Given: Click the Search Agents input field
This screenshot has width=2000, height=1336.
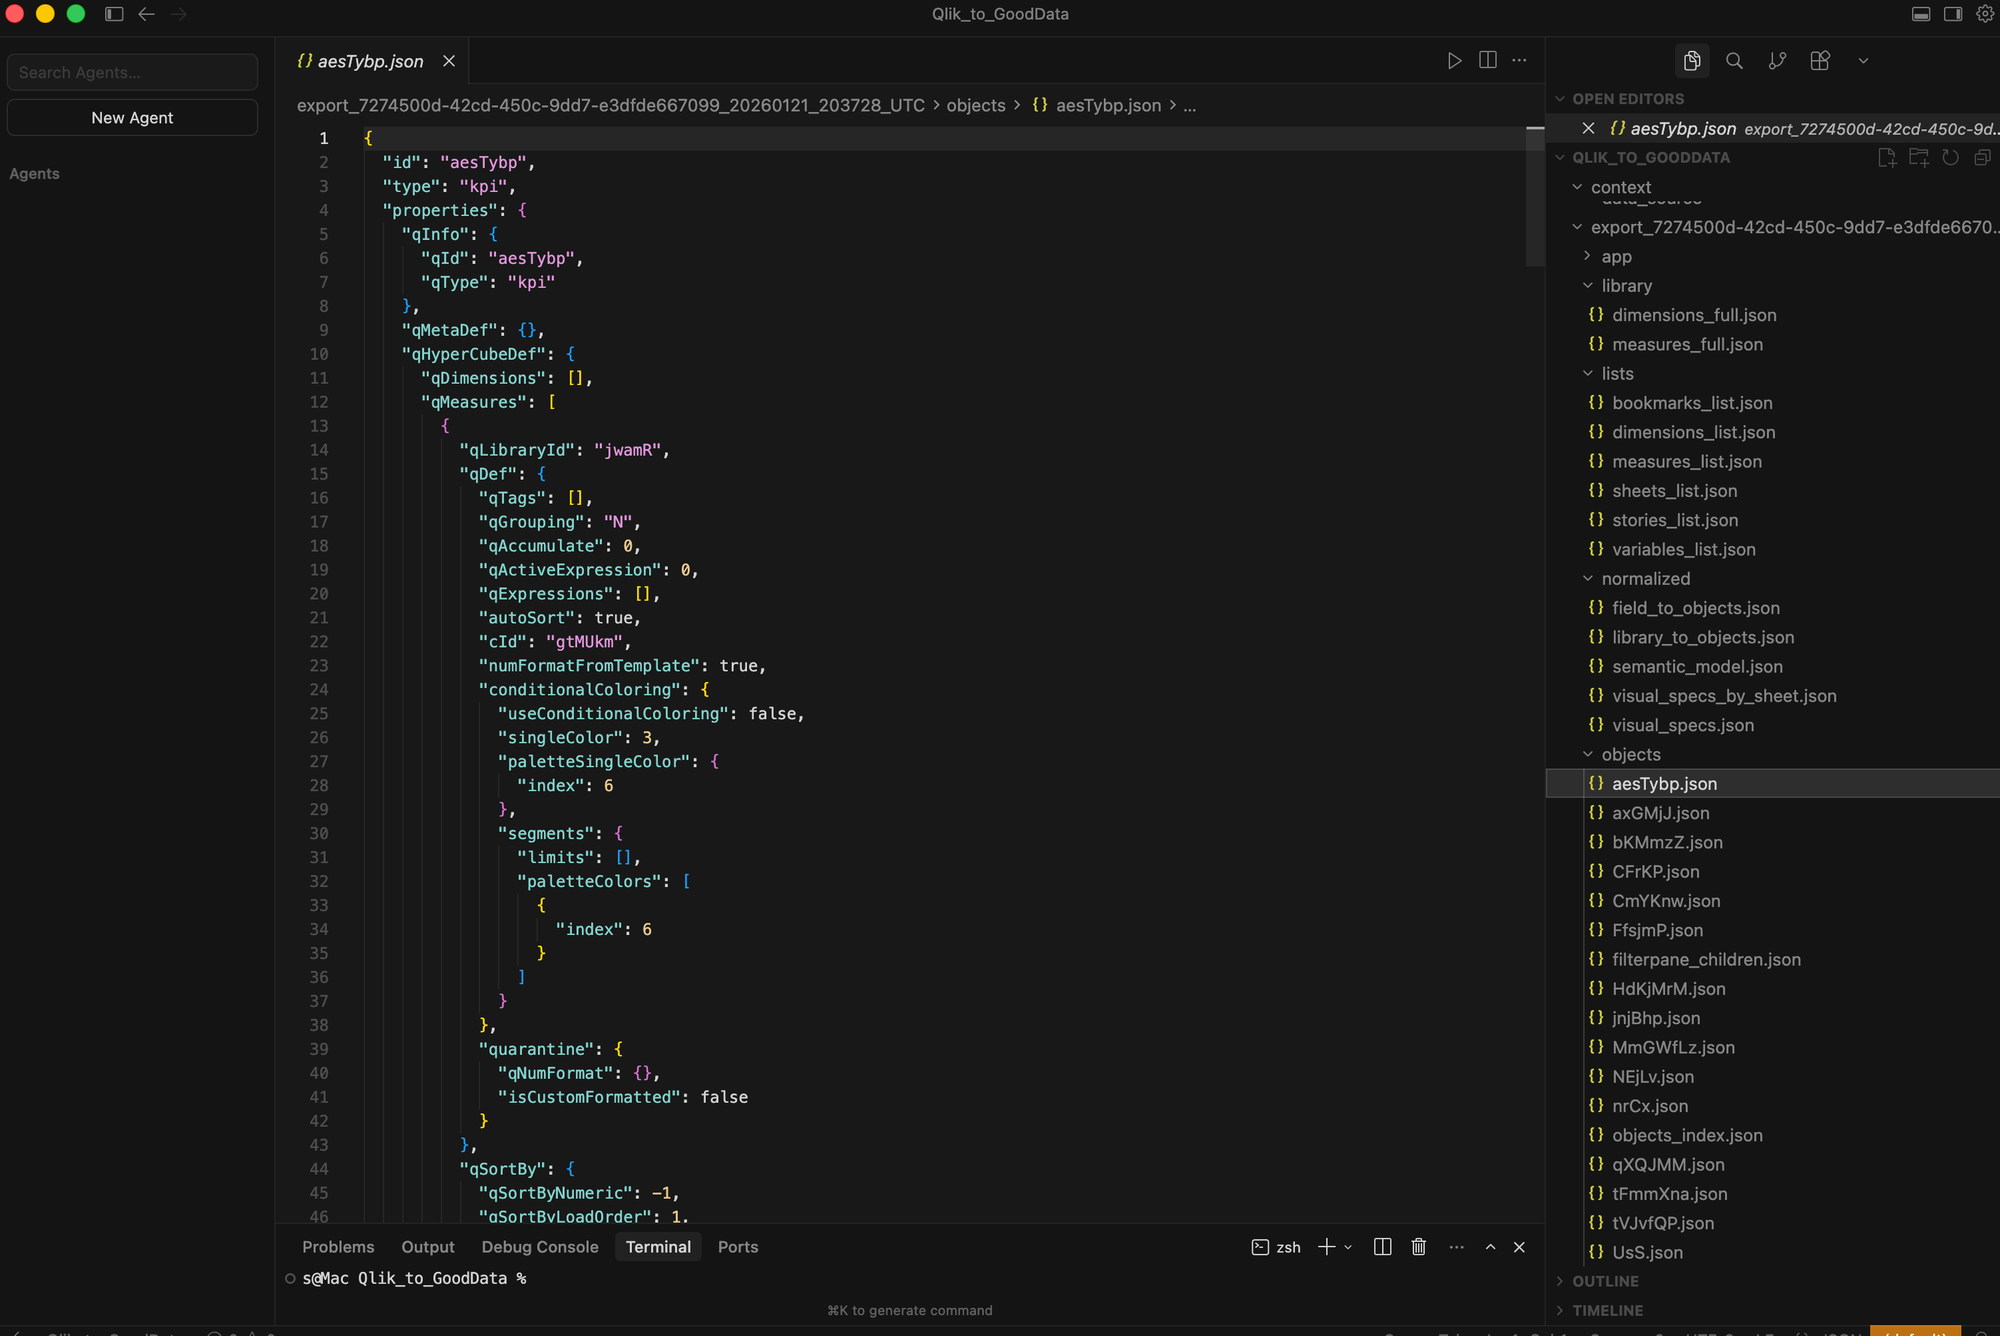Looking at the screenshot, I should pos(132,72).
